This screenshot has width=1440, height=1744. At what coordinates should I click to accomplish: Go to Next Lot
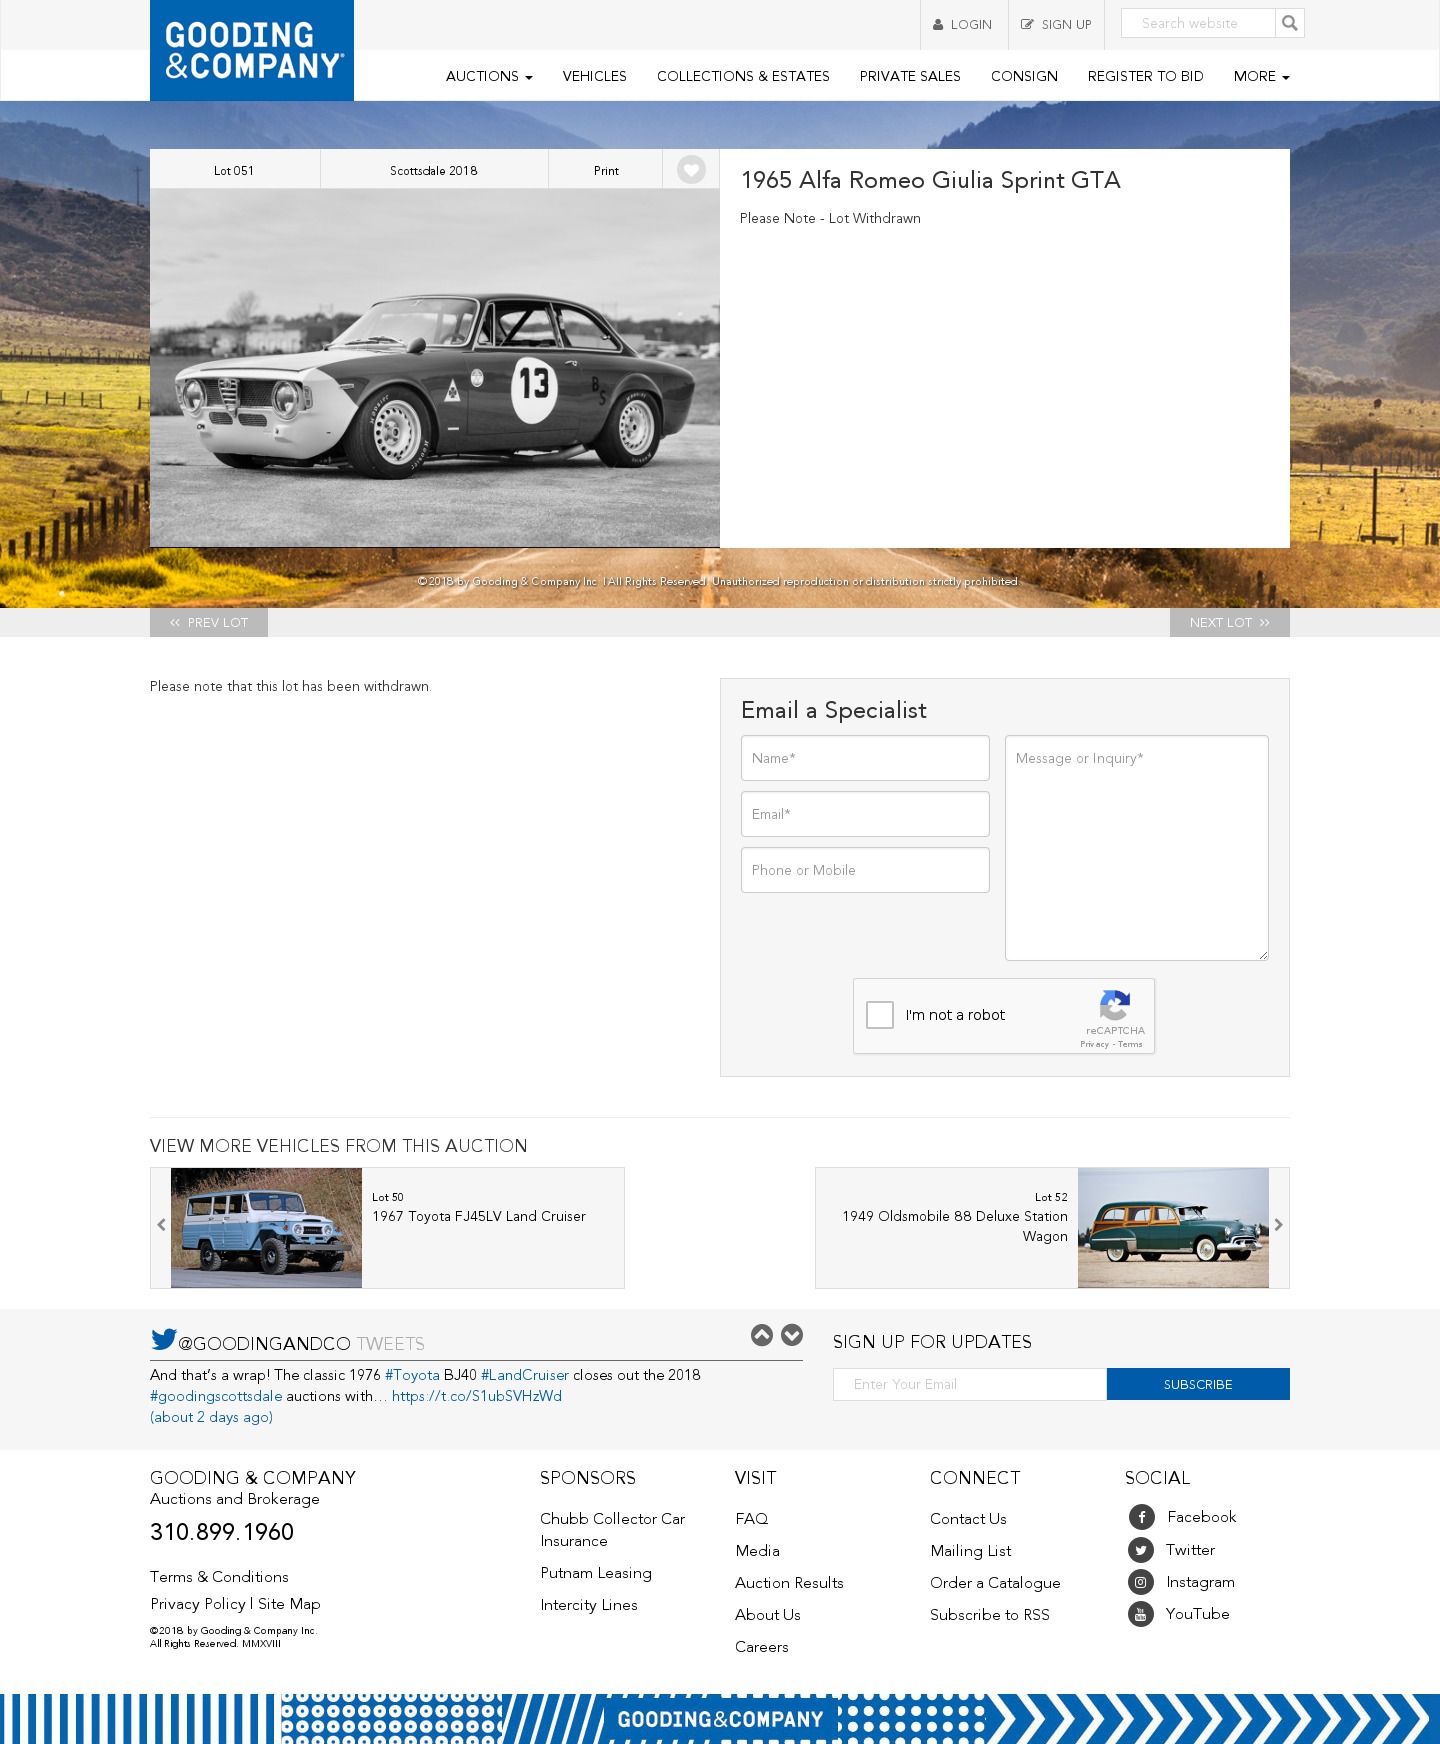tap(1230, 622)
